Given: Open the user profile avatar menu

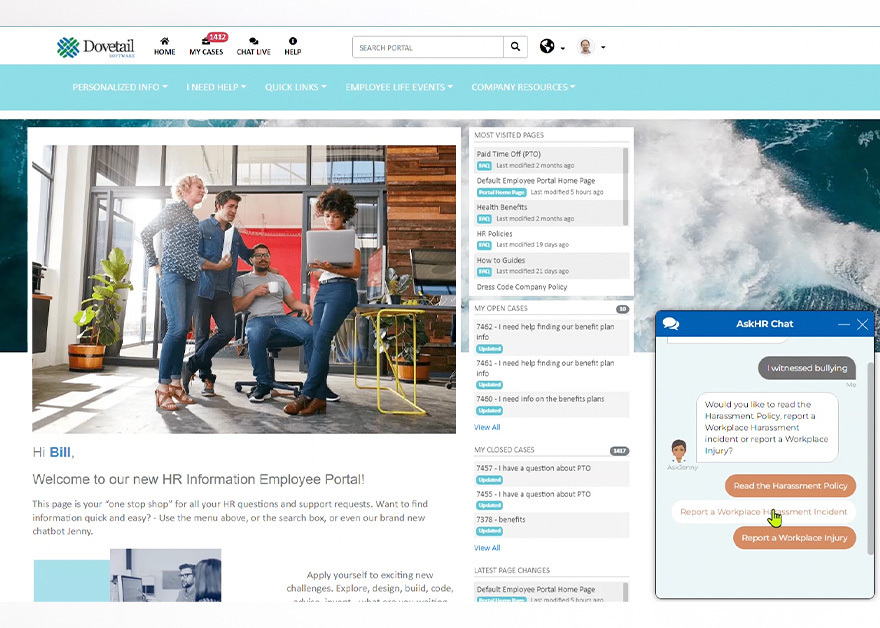Looking at the screenshot, I should (x=586, y=46).
